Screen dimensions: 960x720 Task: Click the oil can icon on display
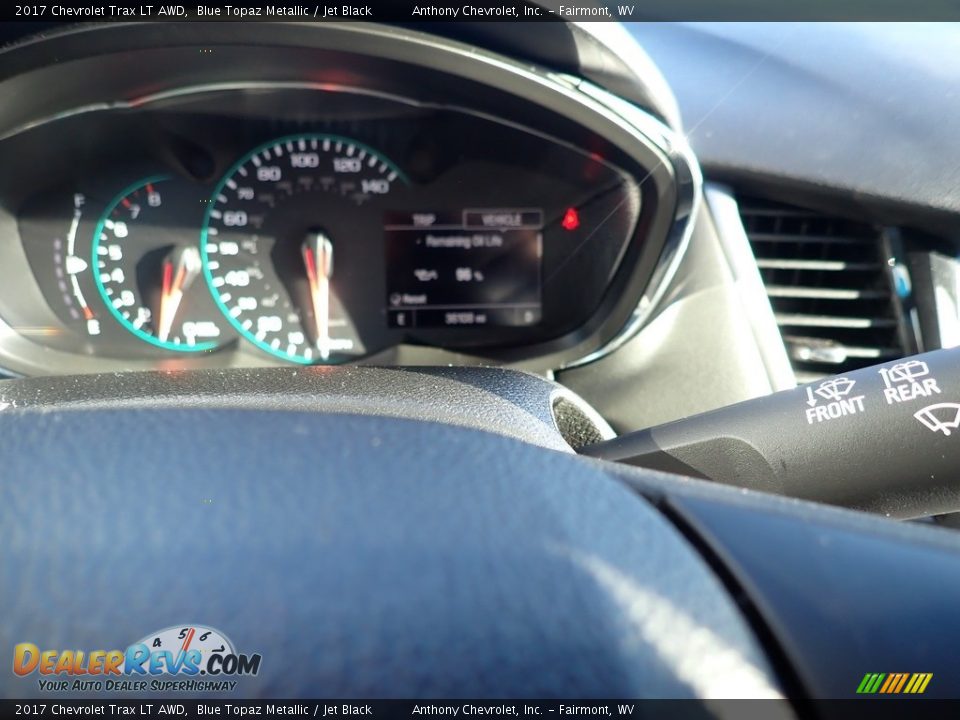(422, 273)
